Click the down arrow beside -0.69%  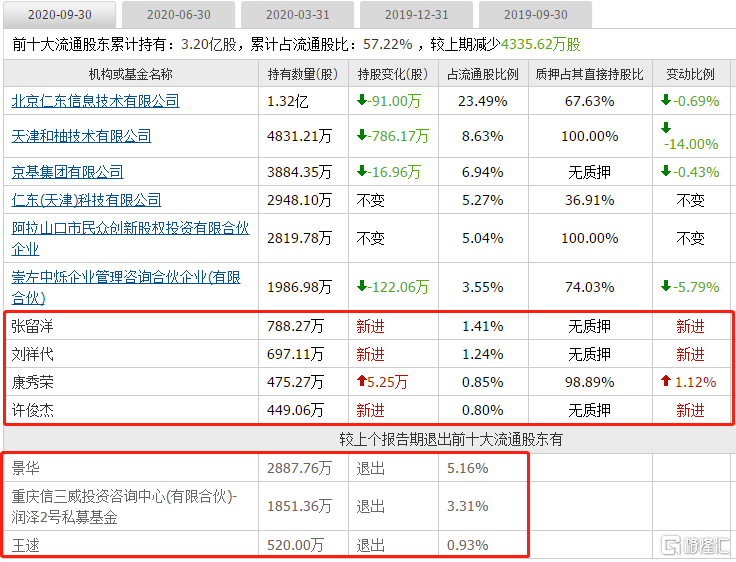click(x=666, y=100)
